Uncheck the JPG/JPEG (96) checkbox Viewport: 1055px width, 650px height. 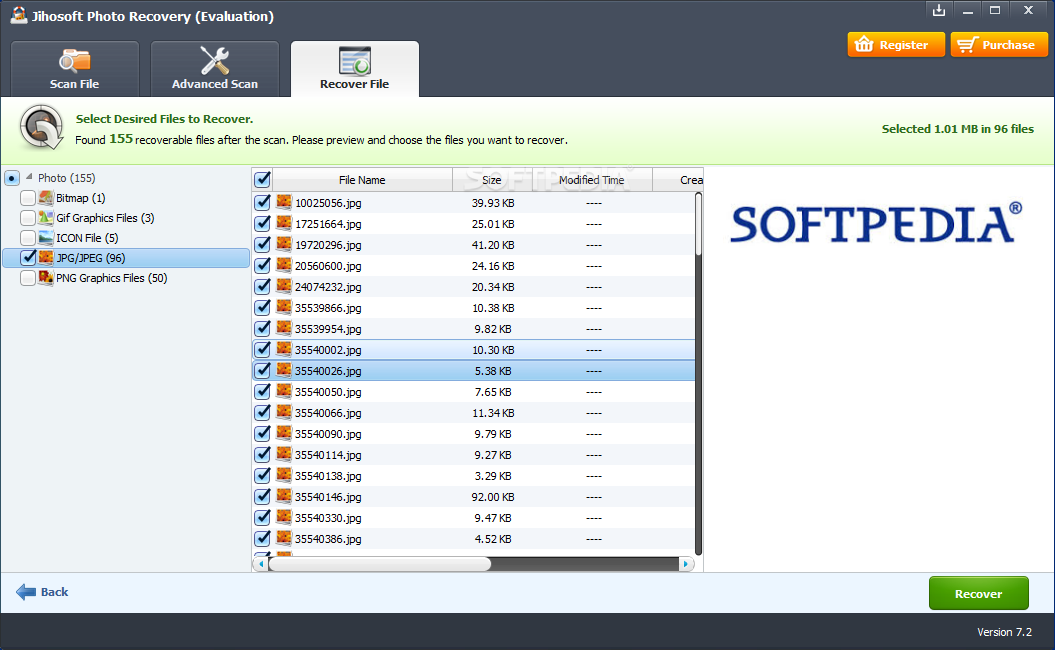[28, 258]
